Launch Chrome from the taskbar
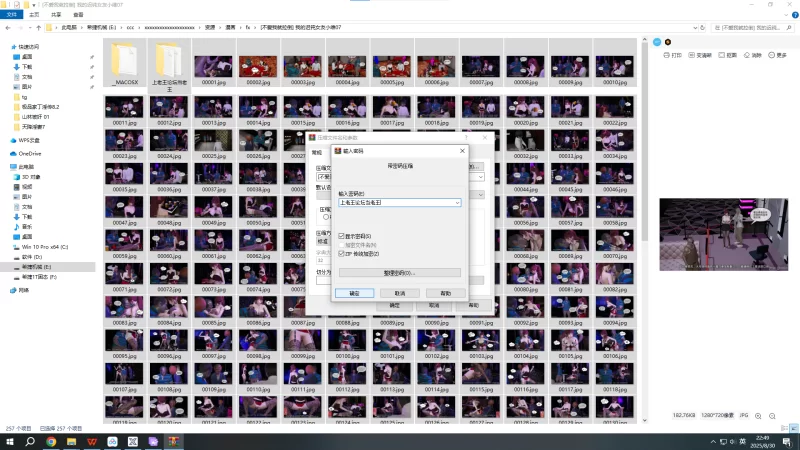The image size is (800, 450). 51,441
